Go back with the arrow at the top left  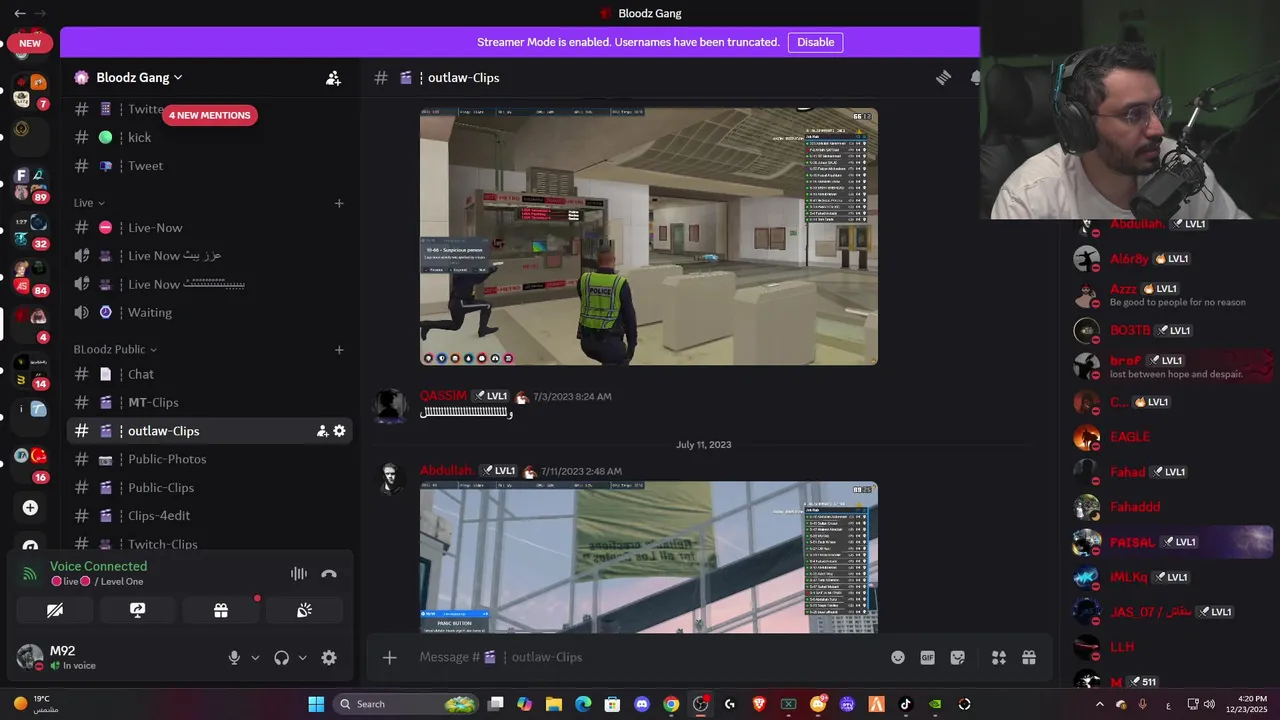coord(20,13)
